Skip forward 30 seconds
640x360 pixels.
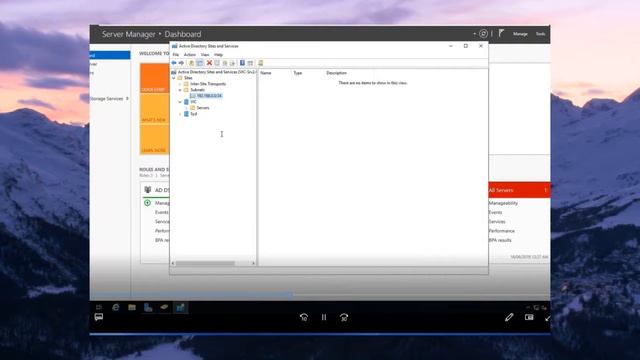point(344,317)
